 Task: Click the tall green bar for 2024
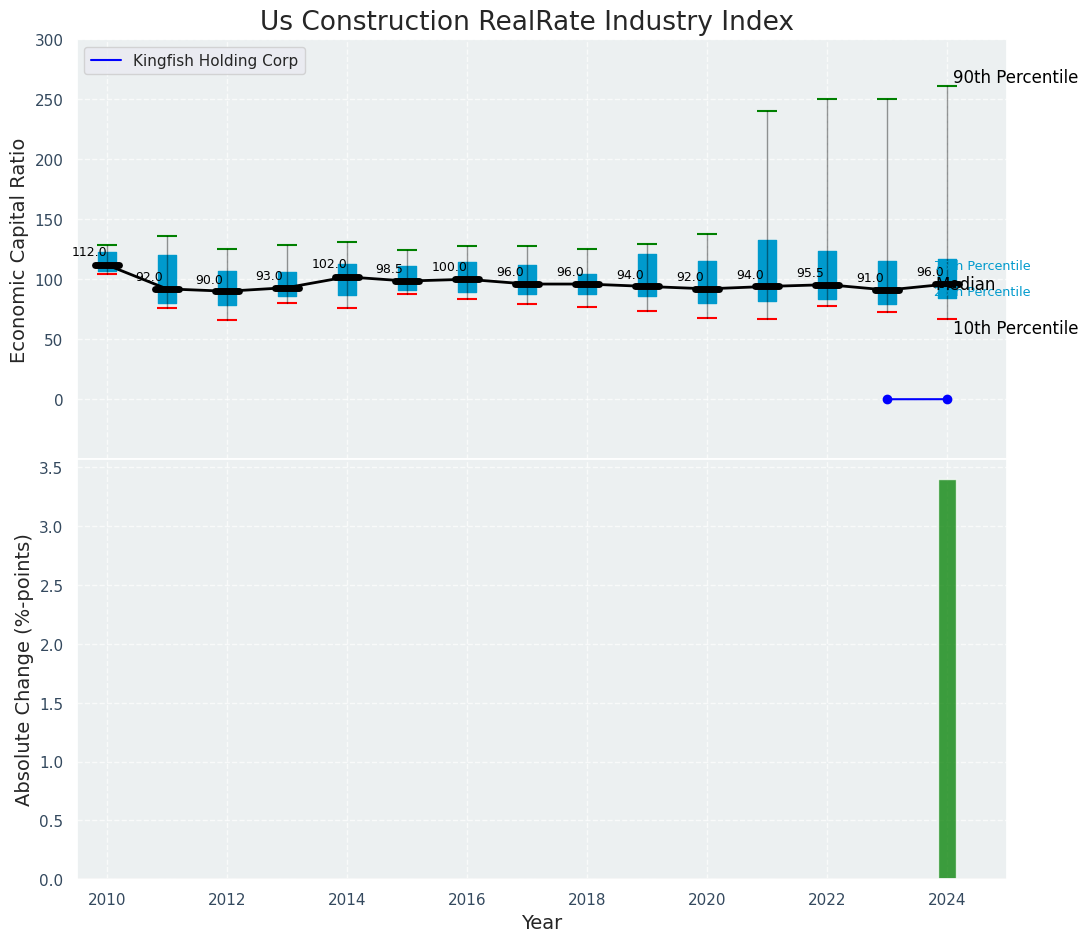[947, 679]
